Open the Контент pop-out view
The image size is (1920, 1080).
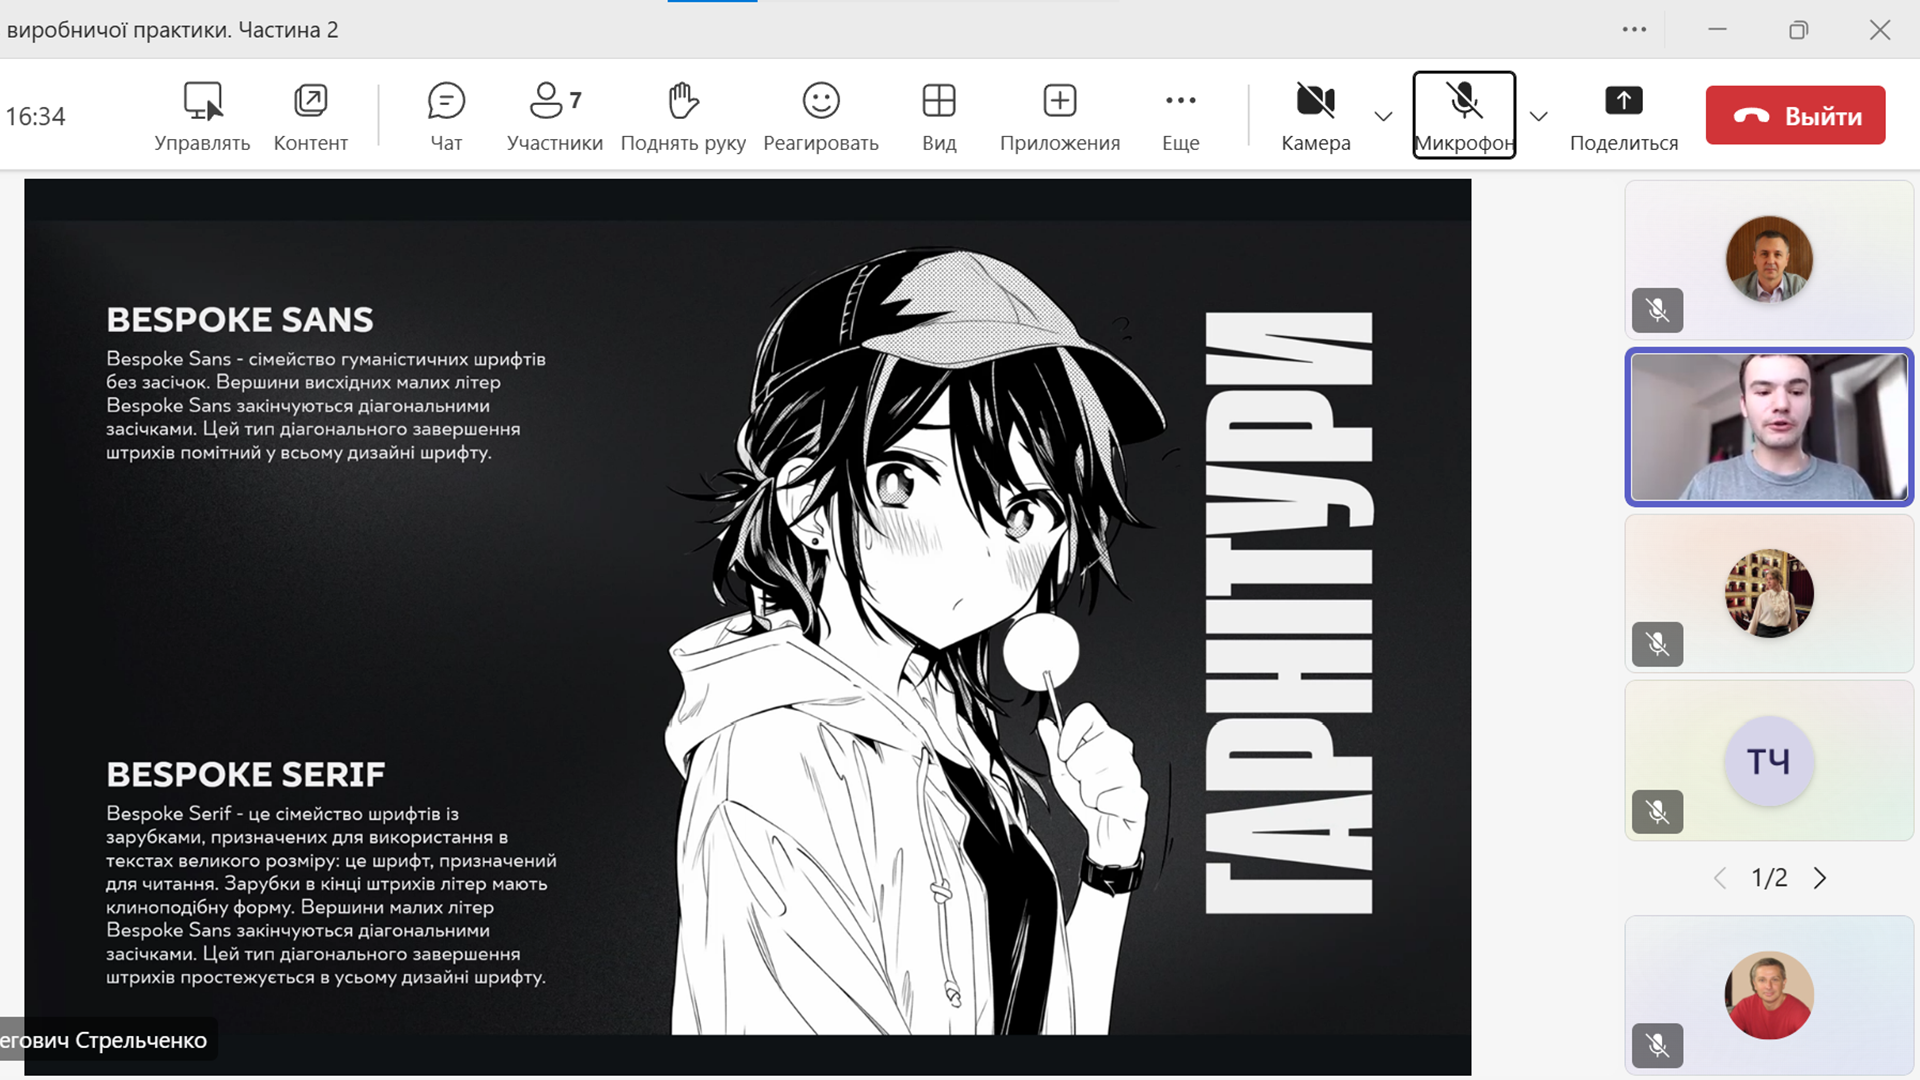(311, 116)
